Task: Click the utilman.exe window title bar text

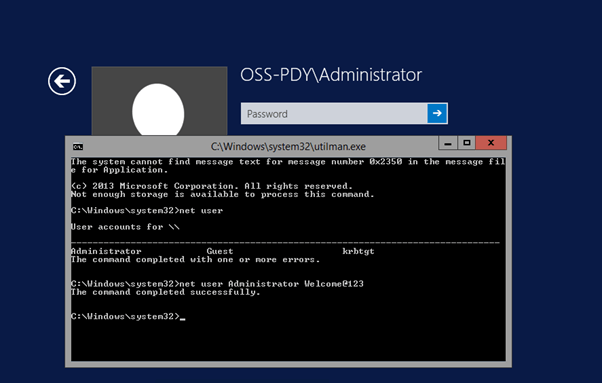Action: (x=288, y=147)
